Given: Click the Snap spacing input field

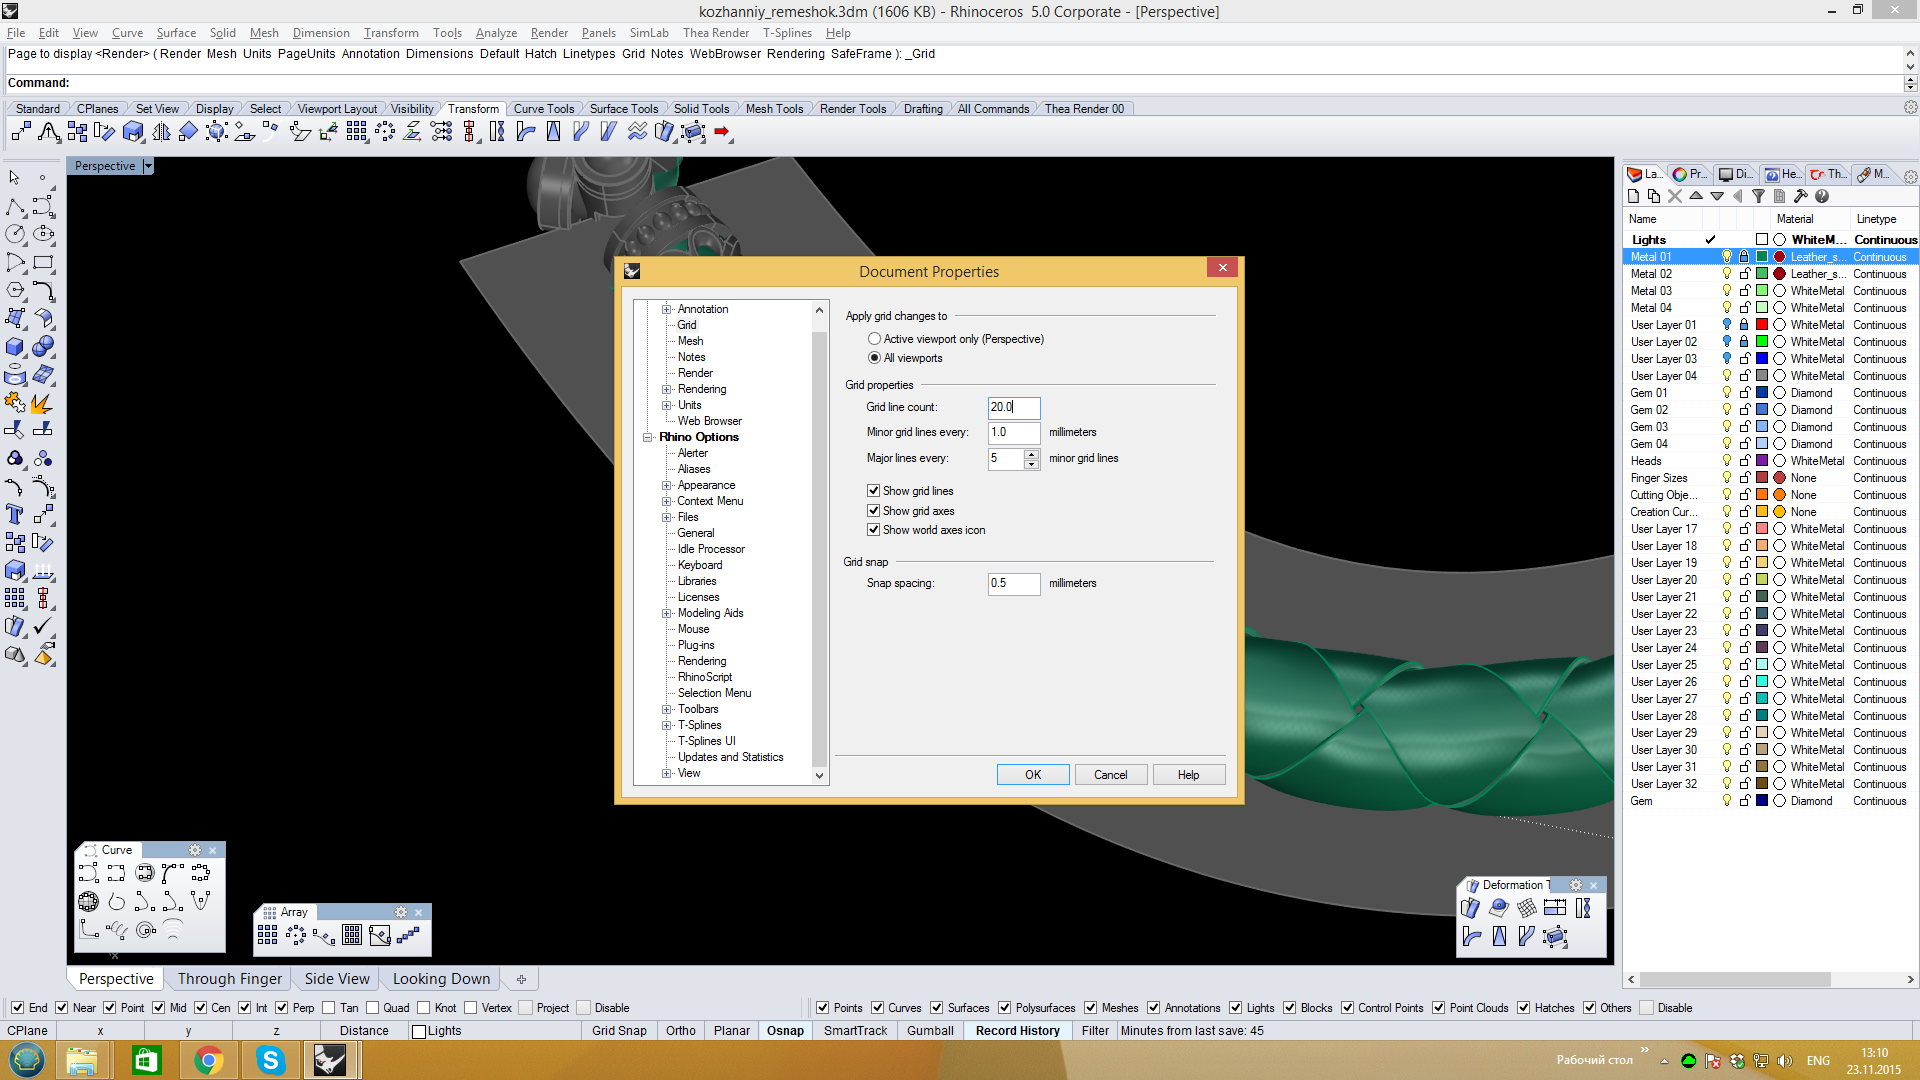Looking at the screenshot, I should click(1014, 583).
